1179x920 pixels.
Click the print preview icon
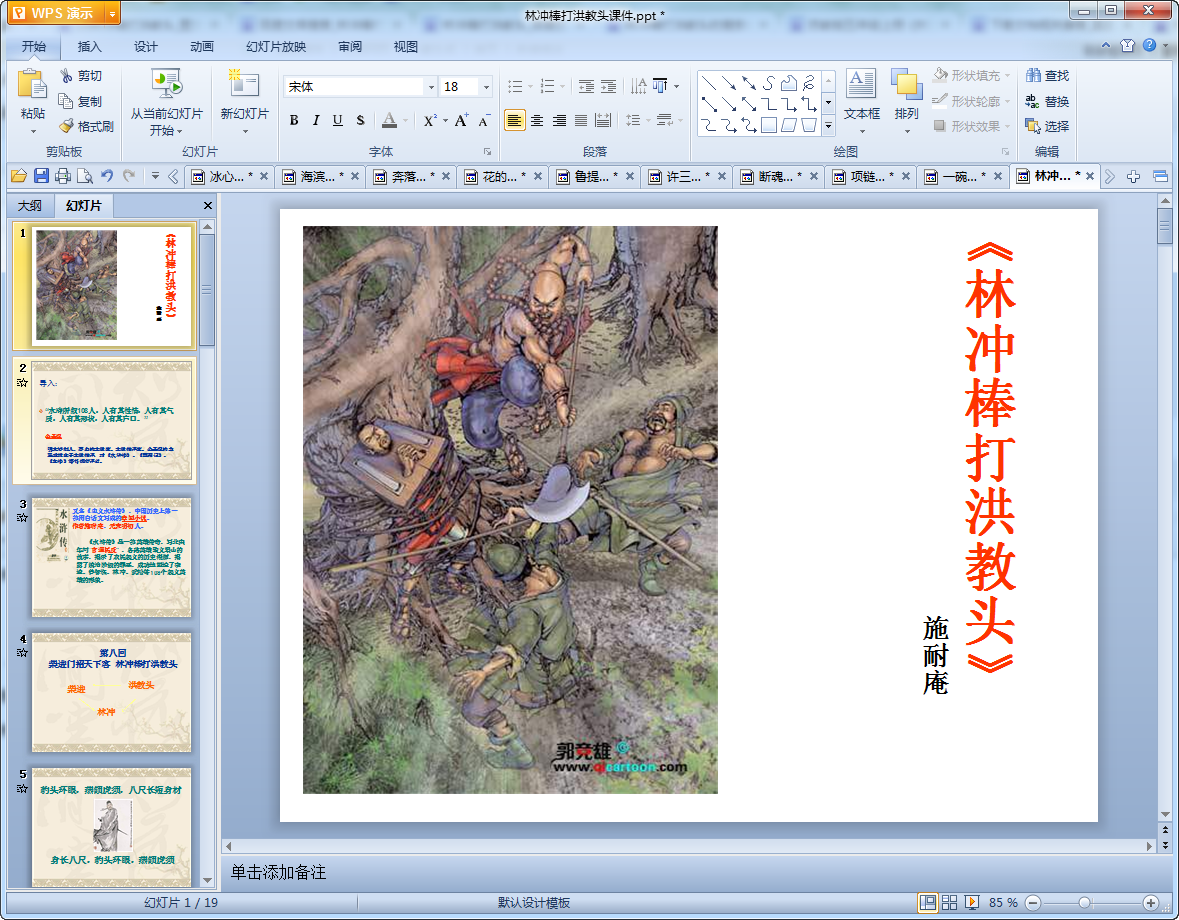85,176
